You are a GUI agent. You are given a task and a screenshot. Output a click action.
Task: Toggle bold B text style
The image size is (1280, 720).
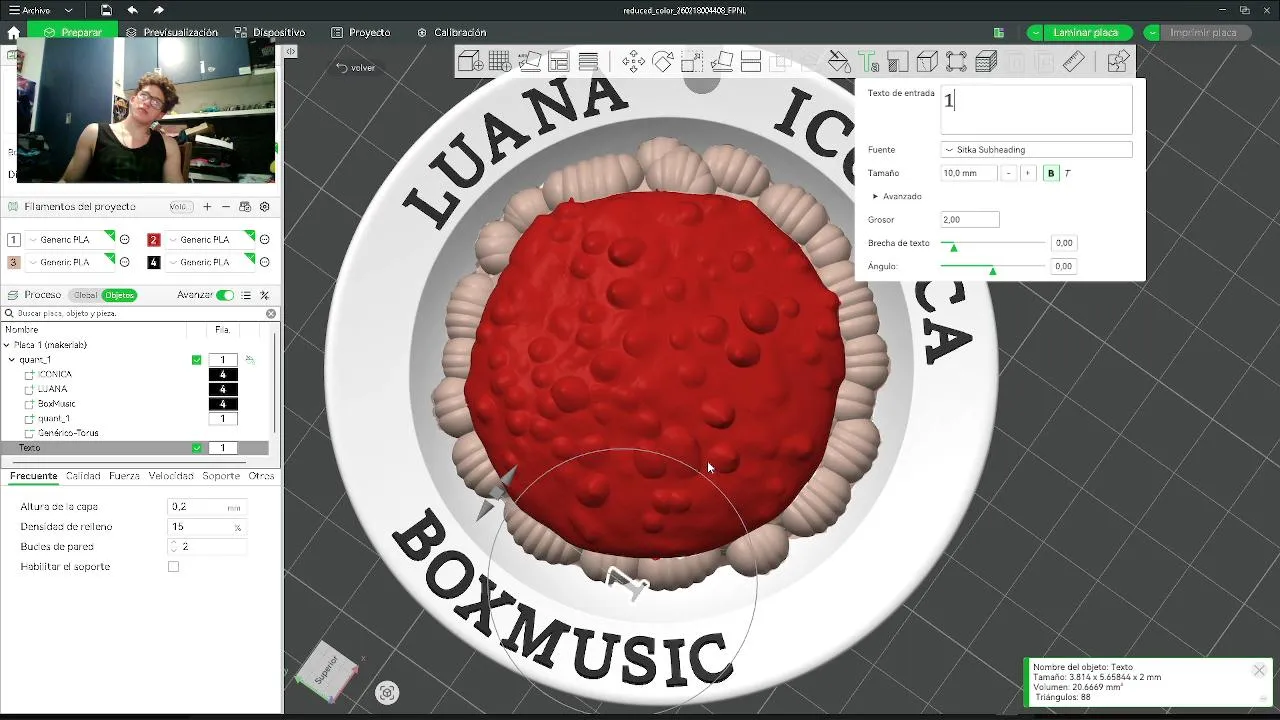1050,173
